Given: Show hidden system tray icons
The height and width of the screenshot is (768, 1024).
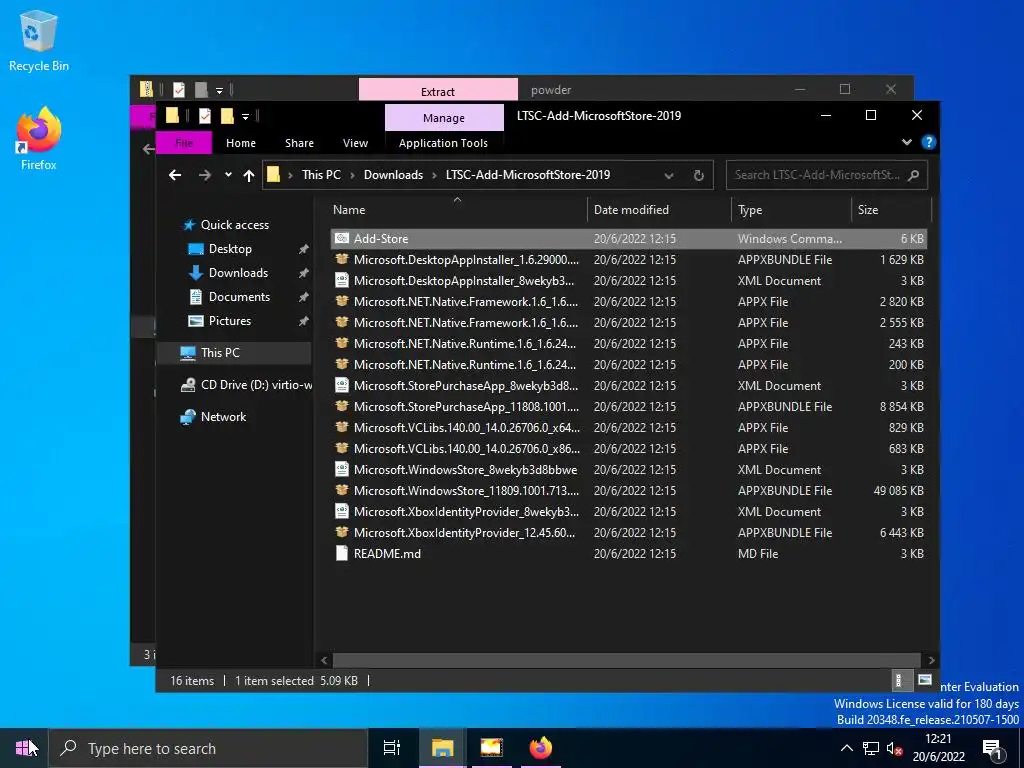Looking at the screenshot, I should pos(846,748).
